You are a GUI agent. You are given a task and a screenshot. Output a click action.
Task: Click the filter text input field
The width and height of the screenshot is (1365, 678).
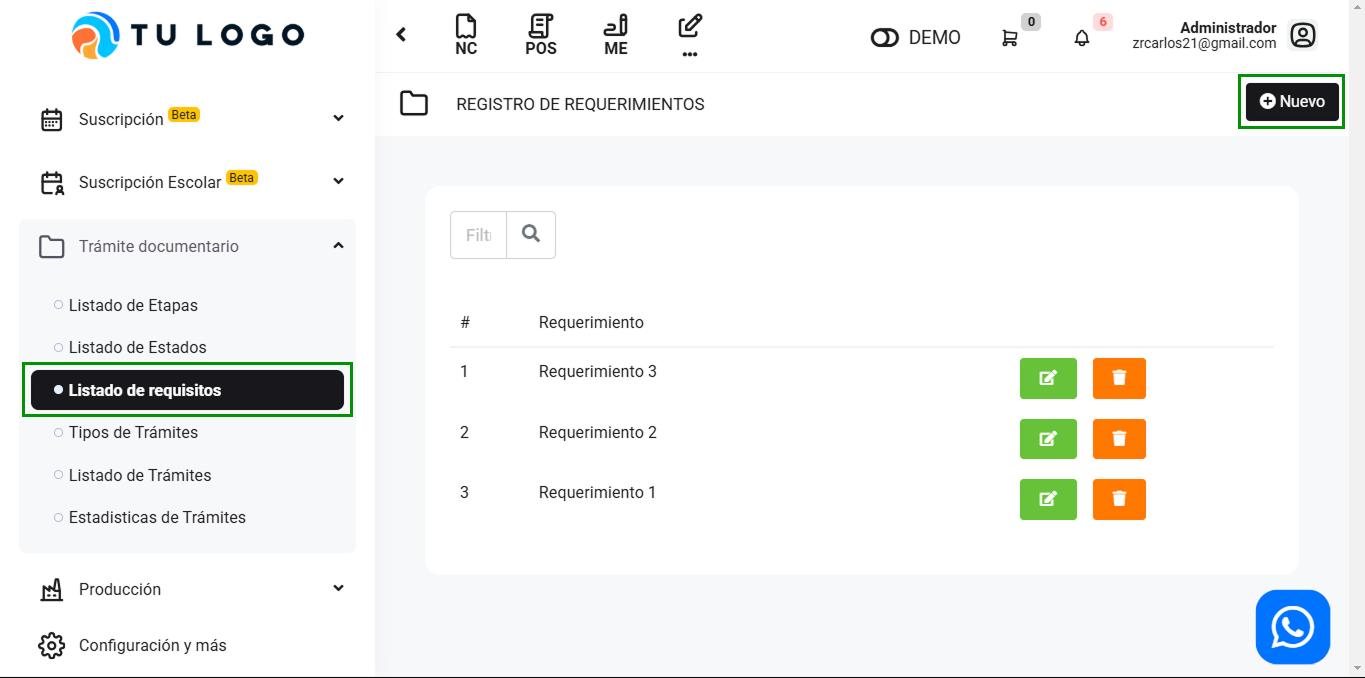479,235
